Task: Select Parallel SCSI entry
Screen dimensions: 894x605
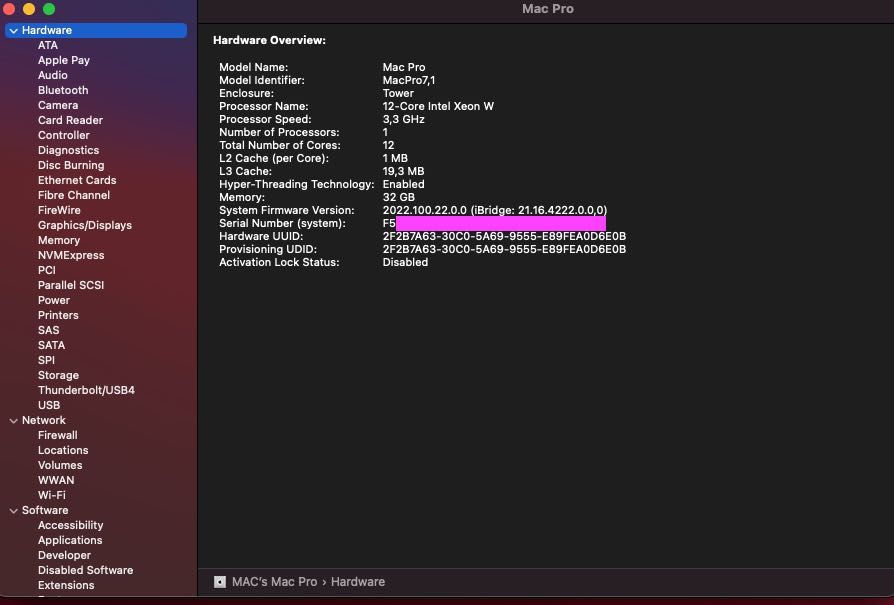Action: (x=71, y=285)
